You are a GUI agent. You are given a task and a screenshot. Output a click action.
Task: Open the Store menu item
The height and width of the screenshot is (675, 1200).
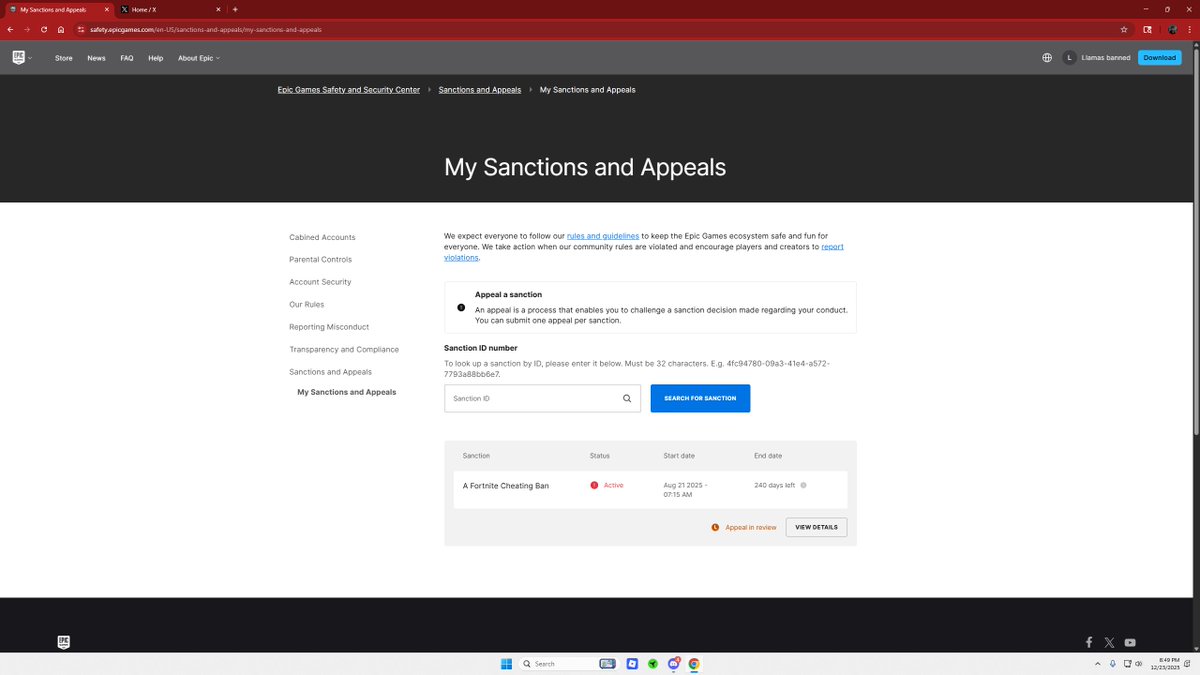click(x=64, y=58)
